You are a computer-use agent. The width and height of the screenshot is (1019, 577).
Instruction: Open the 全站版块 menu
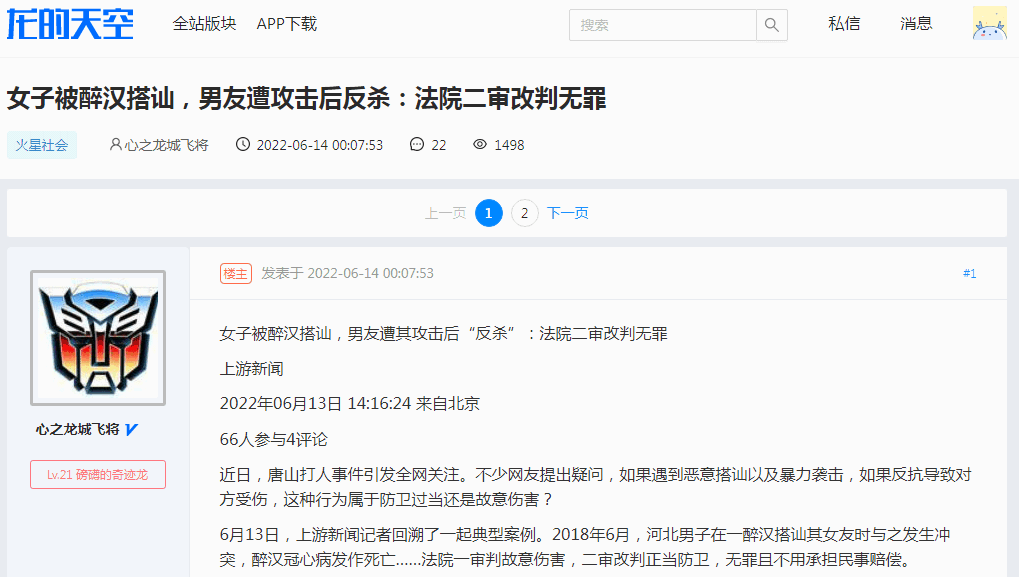click(x=204, y=24)
